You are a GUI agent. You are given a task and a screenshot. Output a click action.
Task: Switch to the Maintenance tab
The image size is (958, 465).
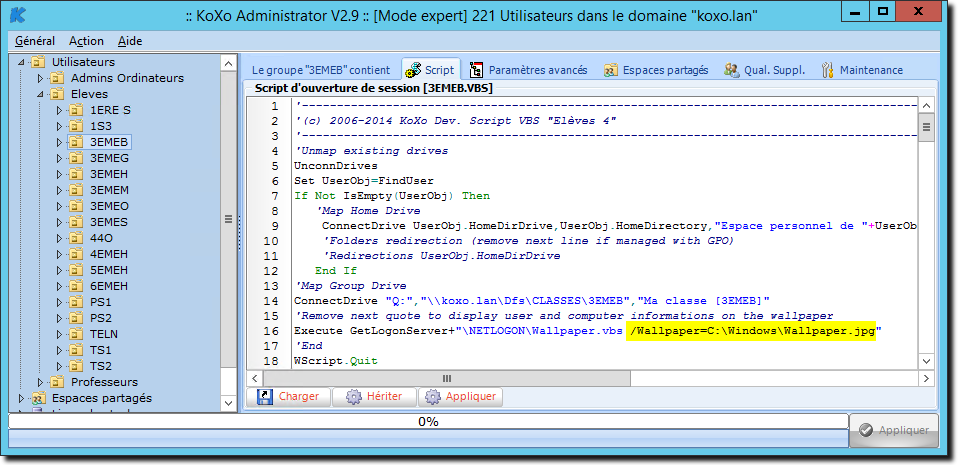click(863, 70)
